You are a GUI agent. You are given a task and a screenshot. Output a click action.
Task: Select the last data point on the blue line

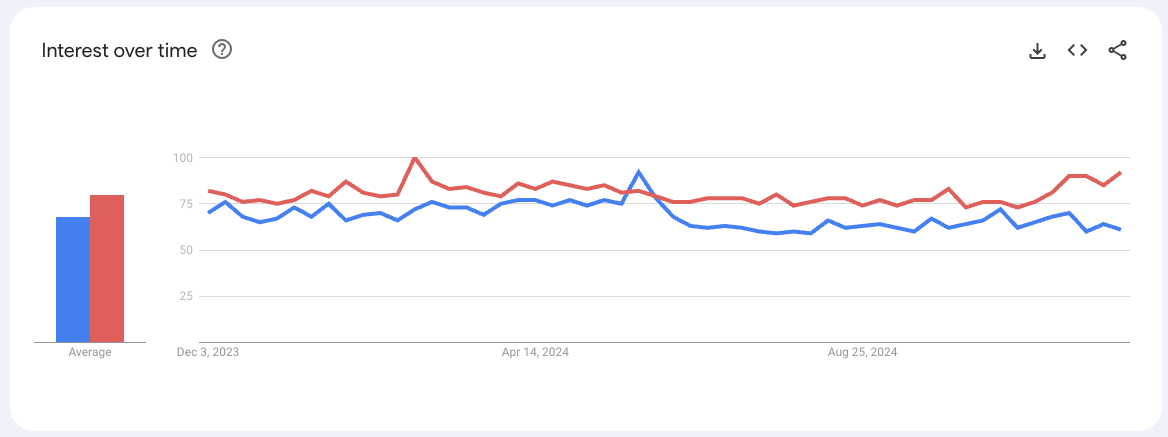coord(1120,230)
